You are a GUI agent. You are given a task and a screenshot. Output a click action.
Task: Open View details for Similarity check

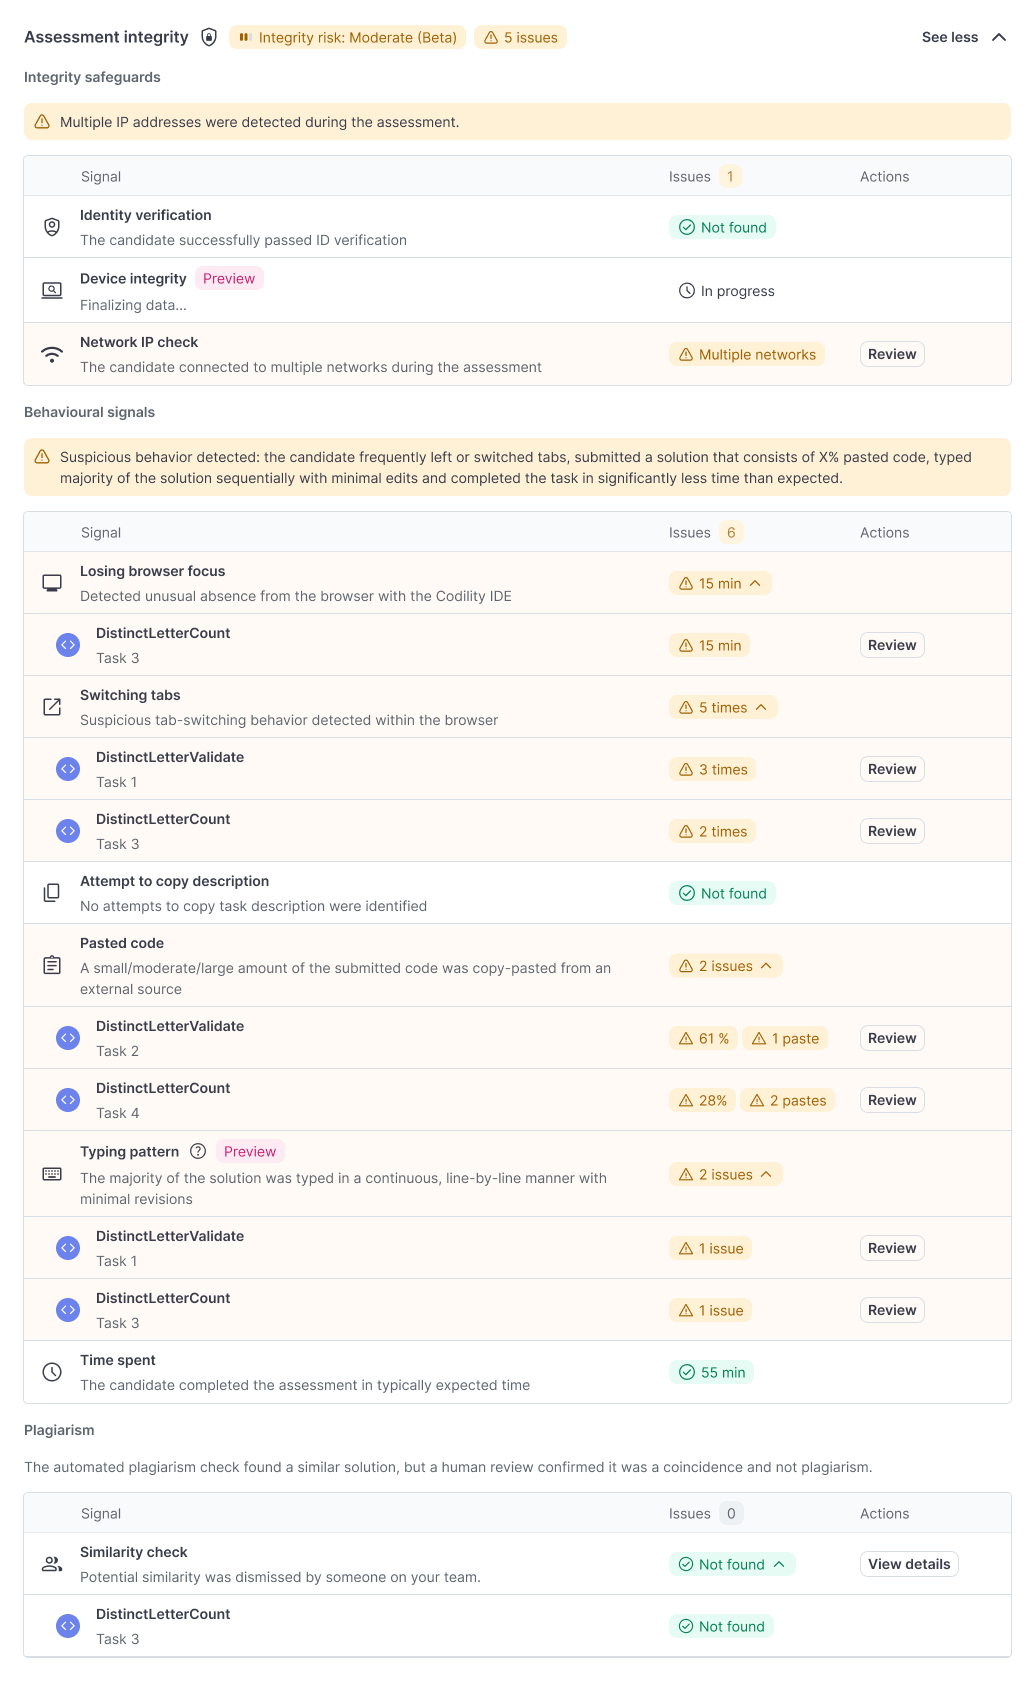point(909,1564)
